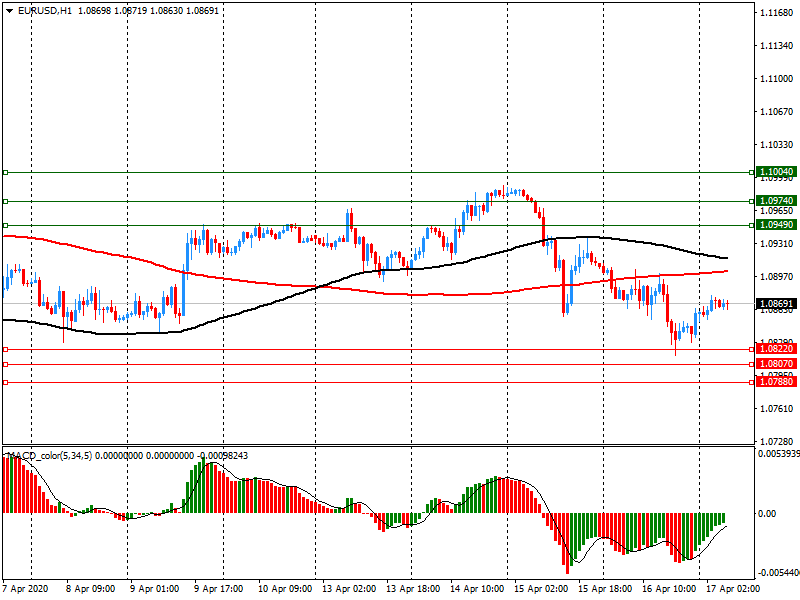Click the 17 Apr 02:00 time label
800x600 pixels.
pos(731,589)
